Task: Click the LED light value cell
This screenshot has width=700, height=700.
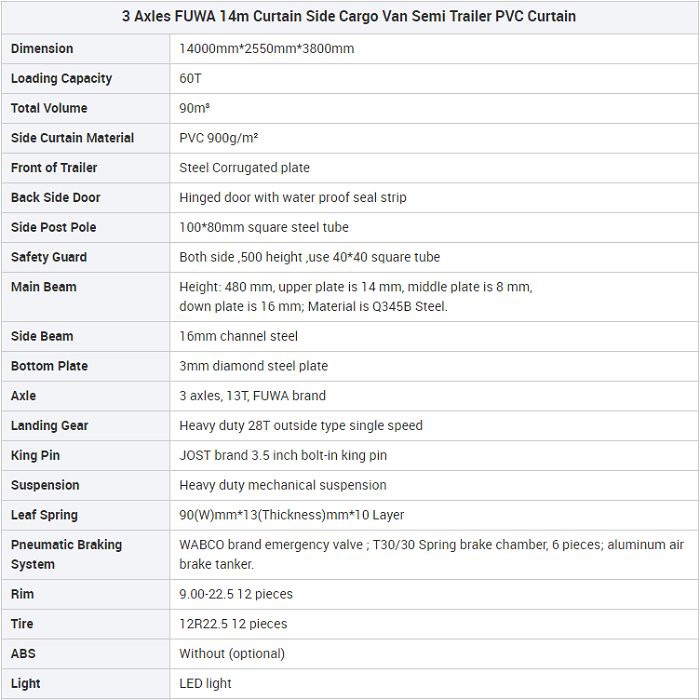Action: [205, 683]
